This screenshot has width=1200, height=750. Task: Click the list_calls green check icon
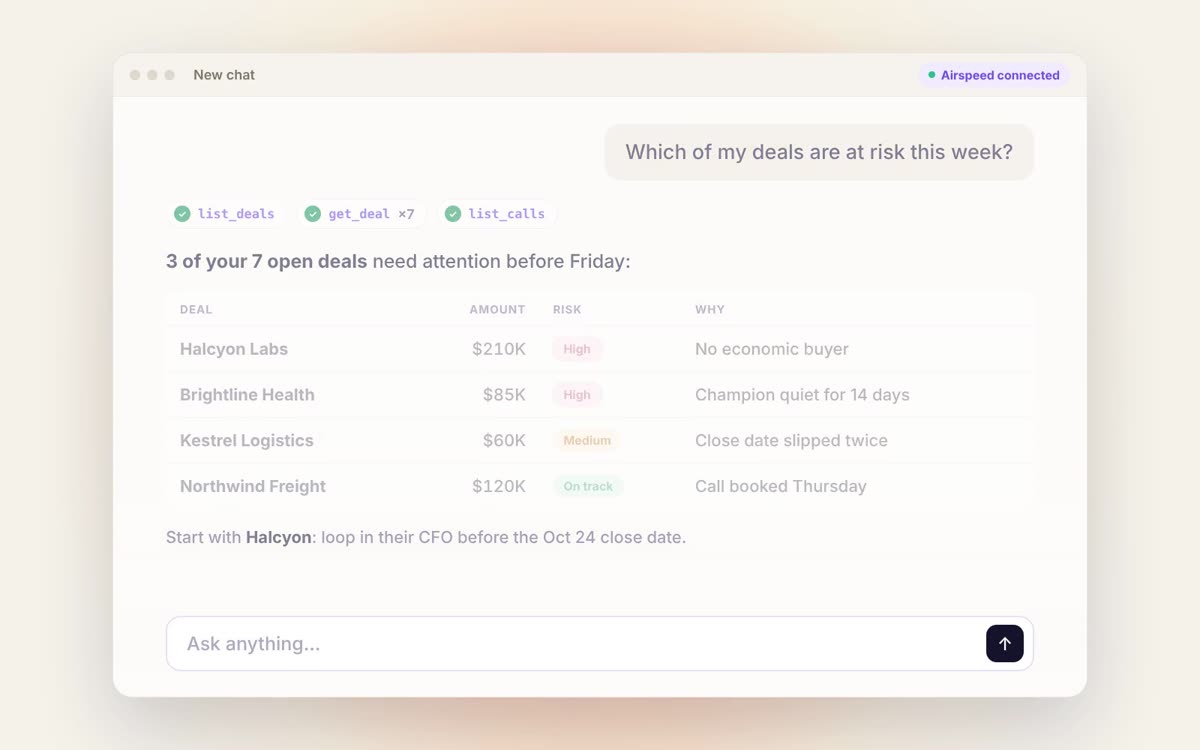pos(453,213)
